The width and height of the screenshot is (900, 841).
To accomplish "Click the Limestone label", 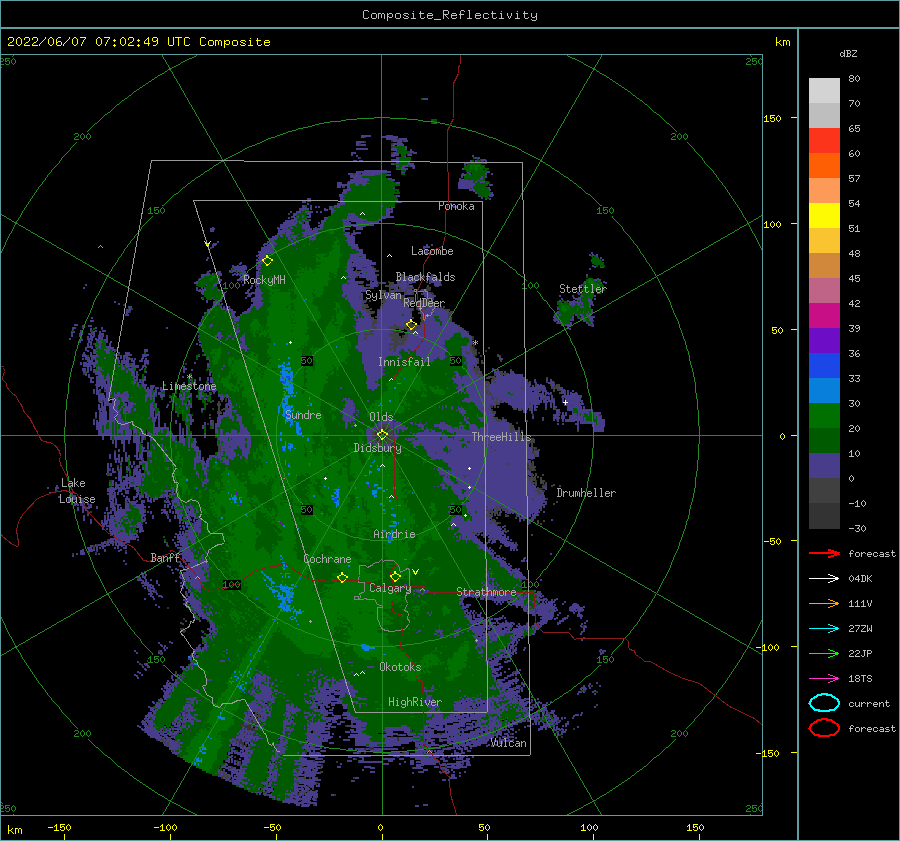I will (x=189, y=386).
